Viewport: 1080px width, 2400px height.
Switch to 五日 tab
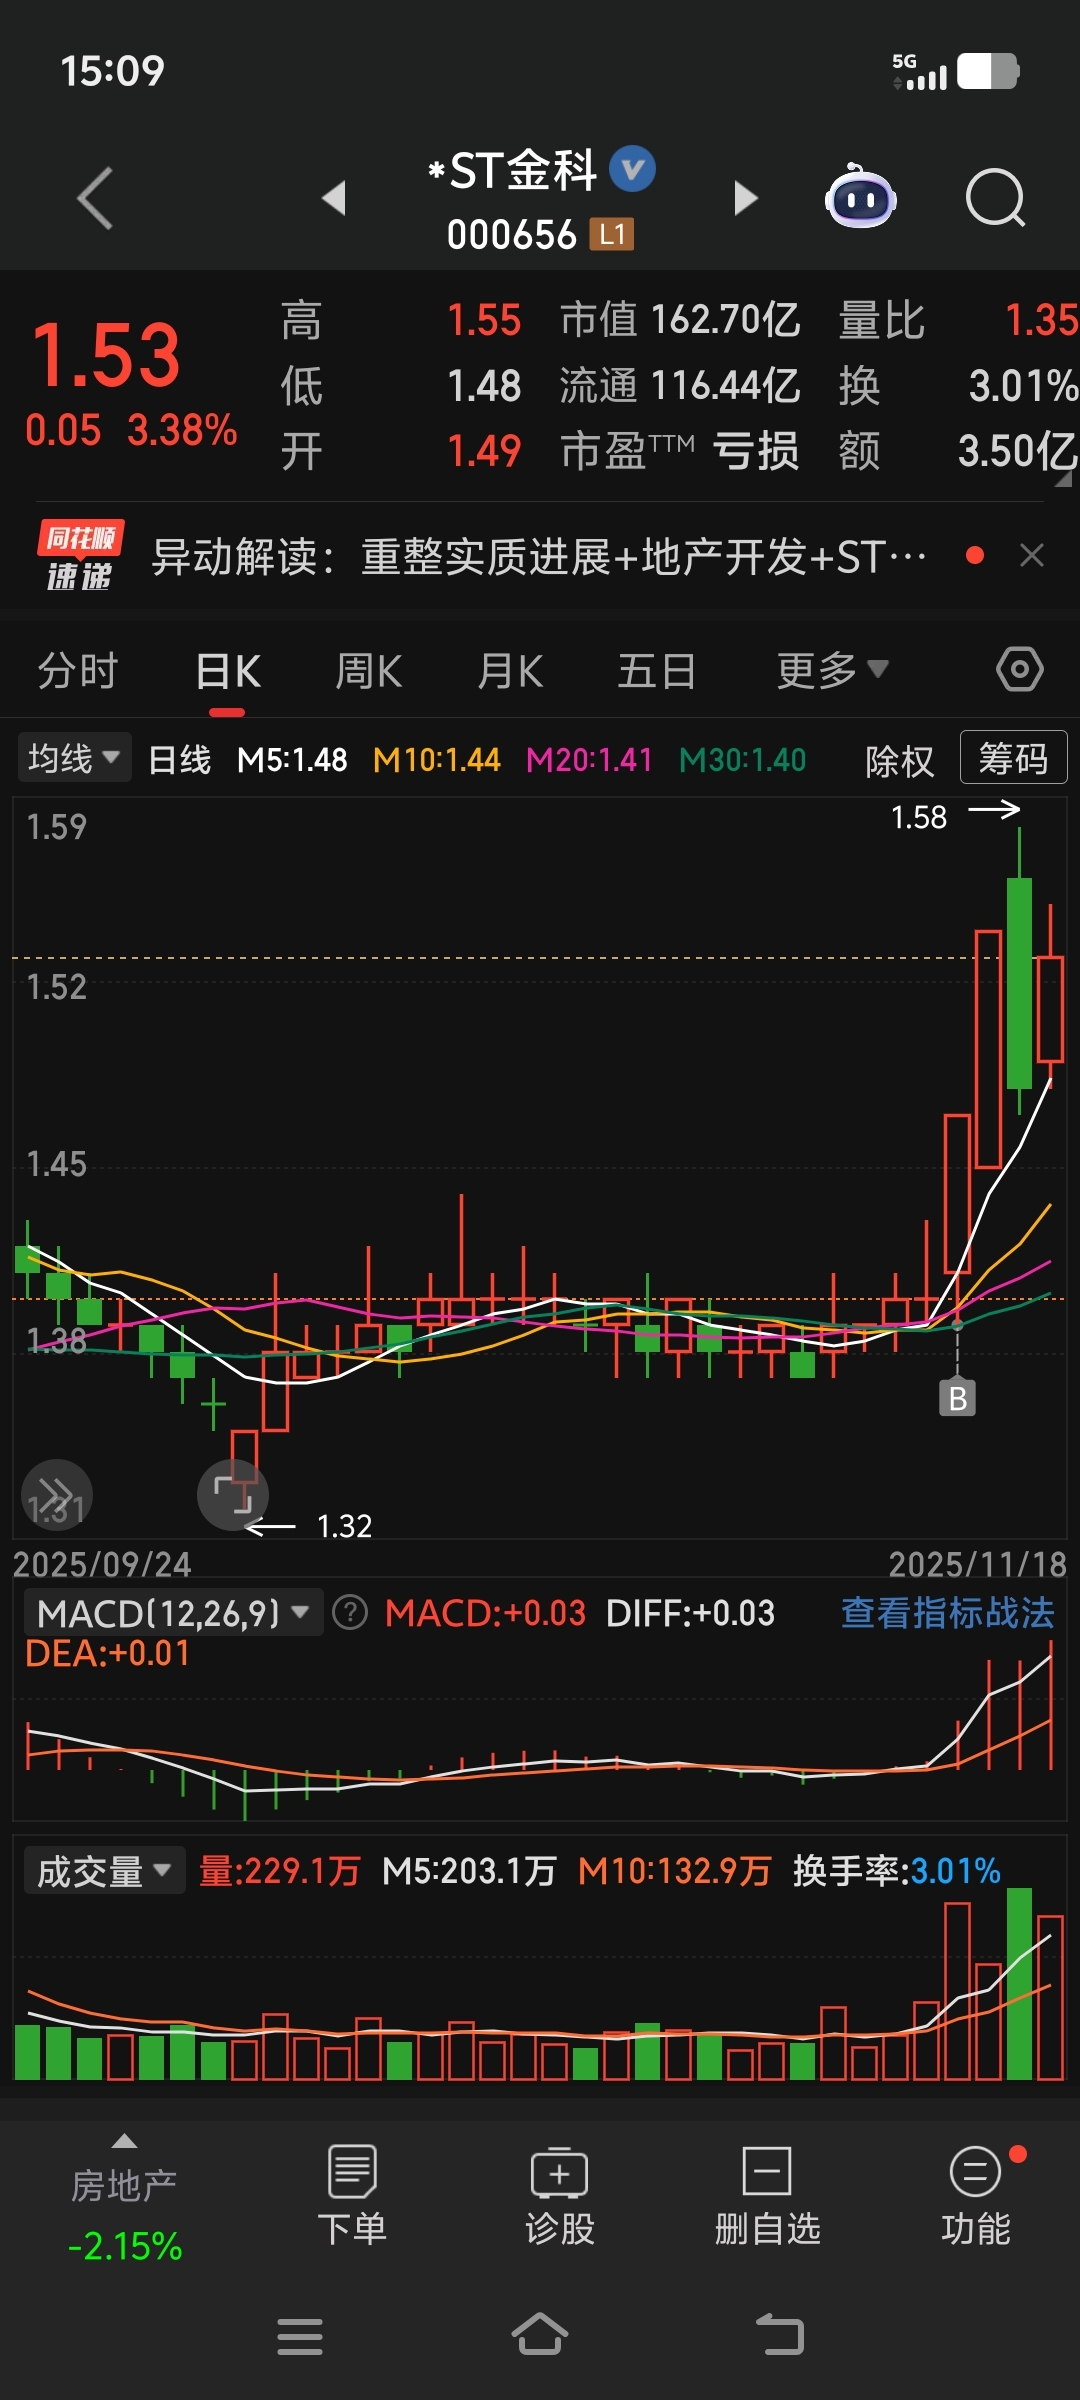click(x=656, y=670)
